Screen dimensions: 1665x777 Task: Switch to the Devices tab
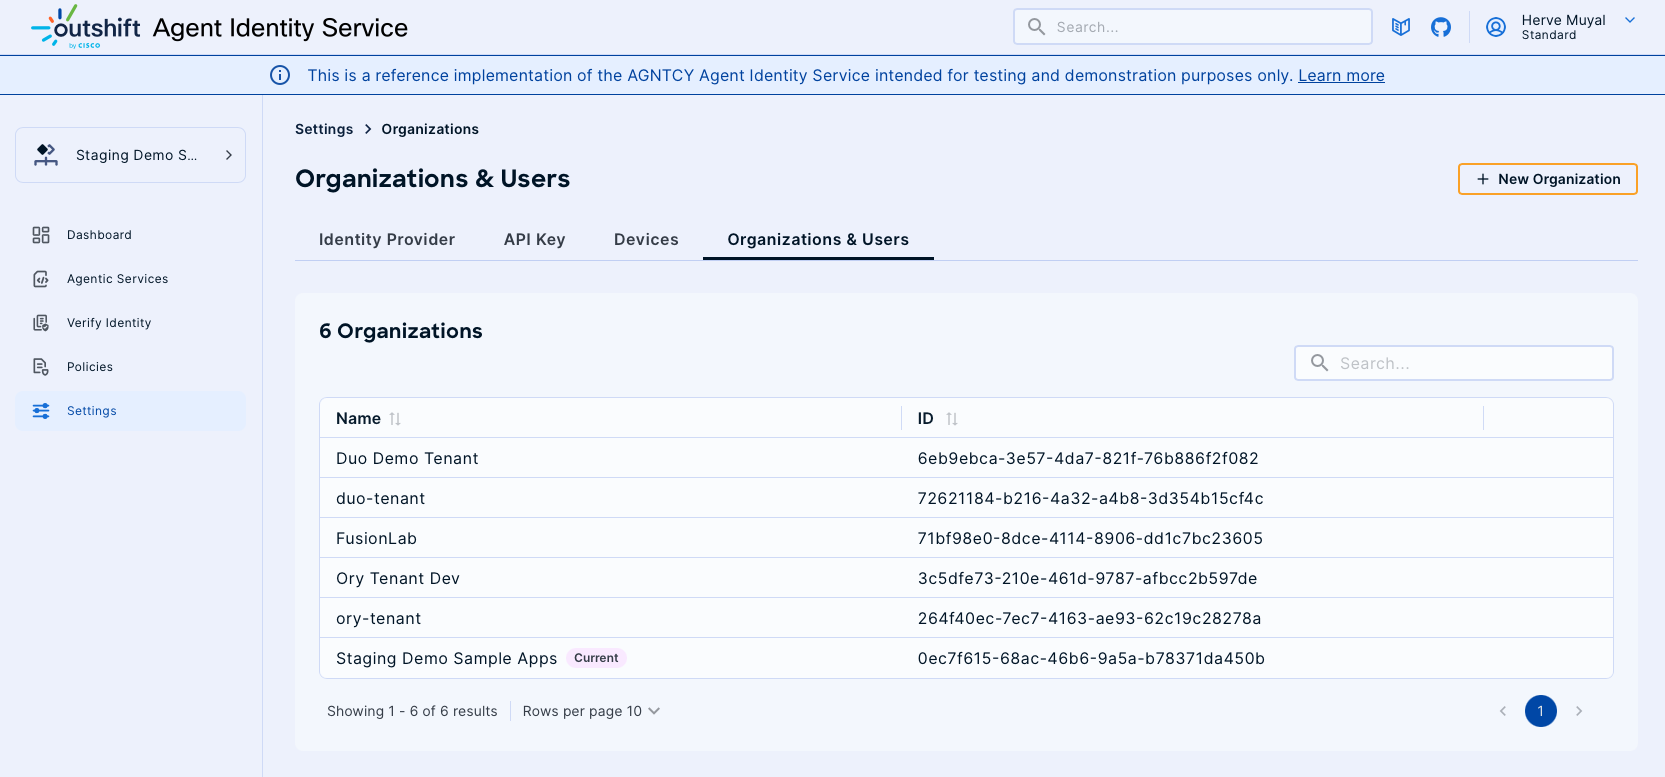pyautogui.click(x=646, y=239)
